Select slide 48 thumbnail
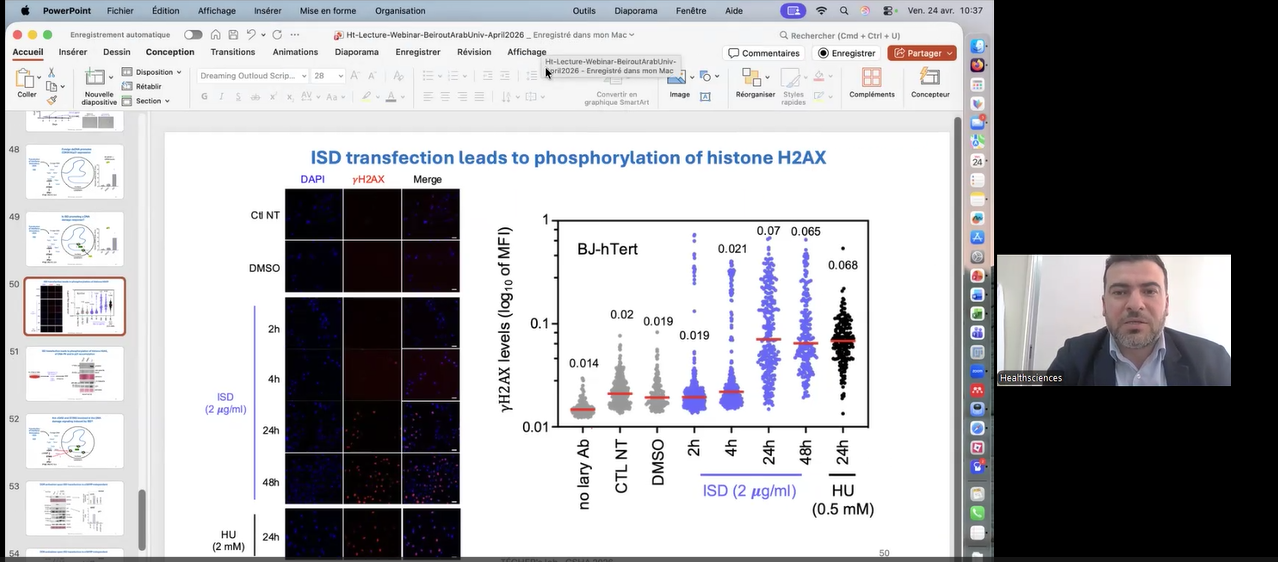This screenshot has width=1278, height=562. 75,172
